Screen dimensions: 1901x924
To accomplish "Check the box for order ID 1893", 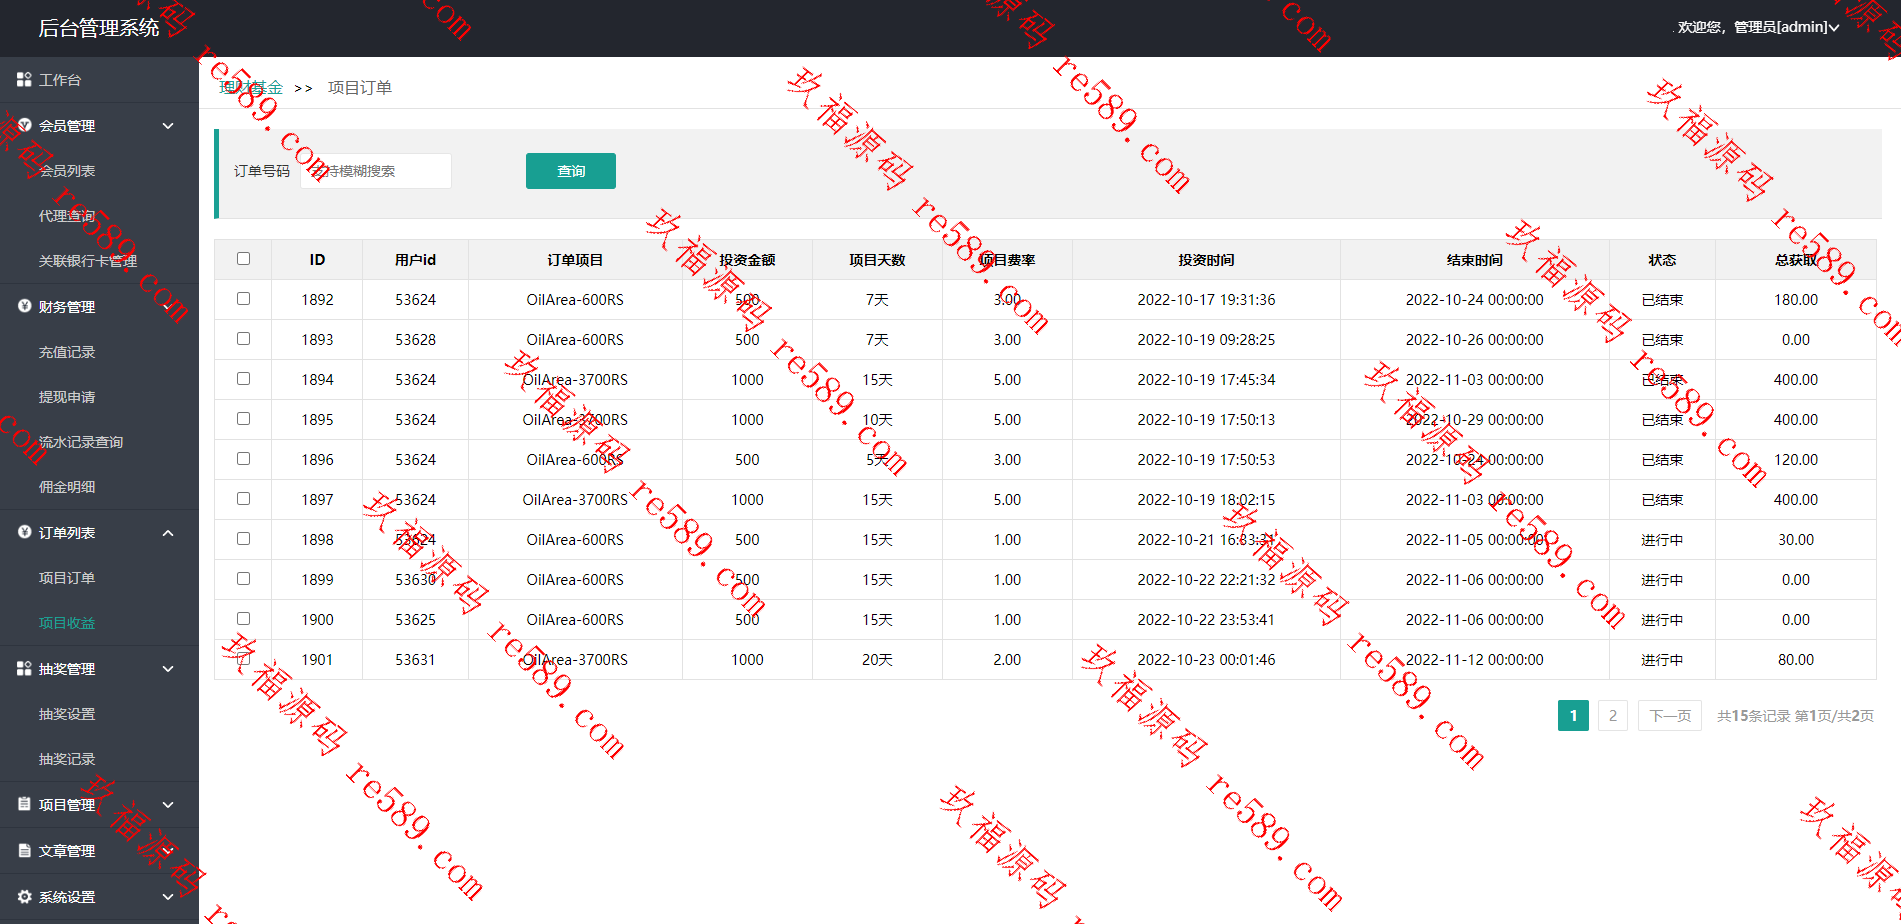I will [243, 339].
